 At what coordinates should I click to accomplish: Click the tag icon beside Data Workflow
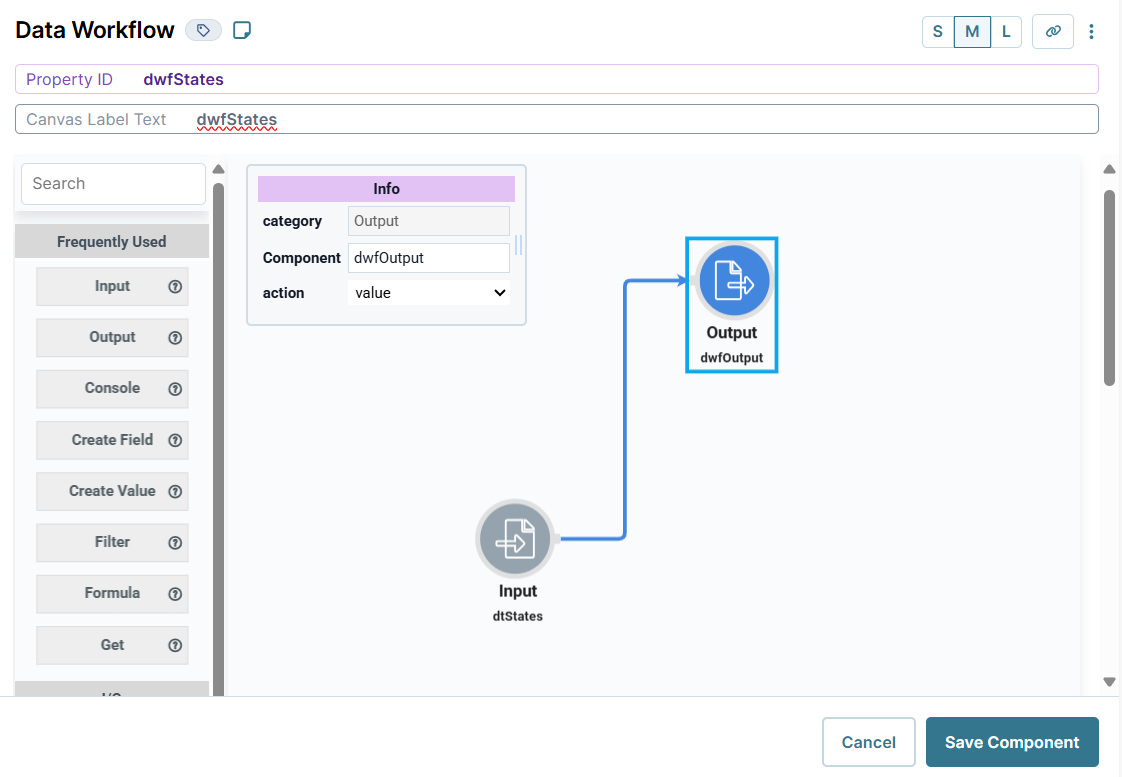pyautogui.click(x=203, y=30)
